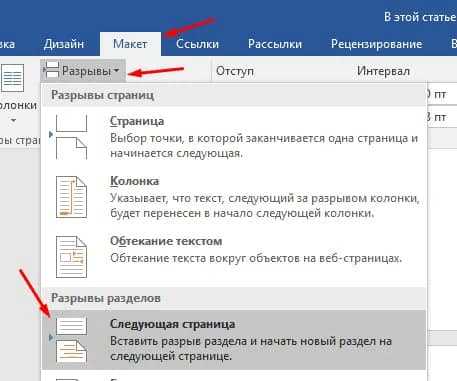Select Следующая страница section break

234,340
